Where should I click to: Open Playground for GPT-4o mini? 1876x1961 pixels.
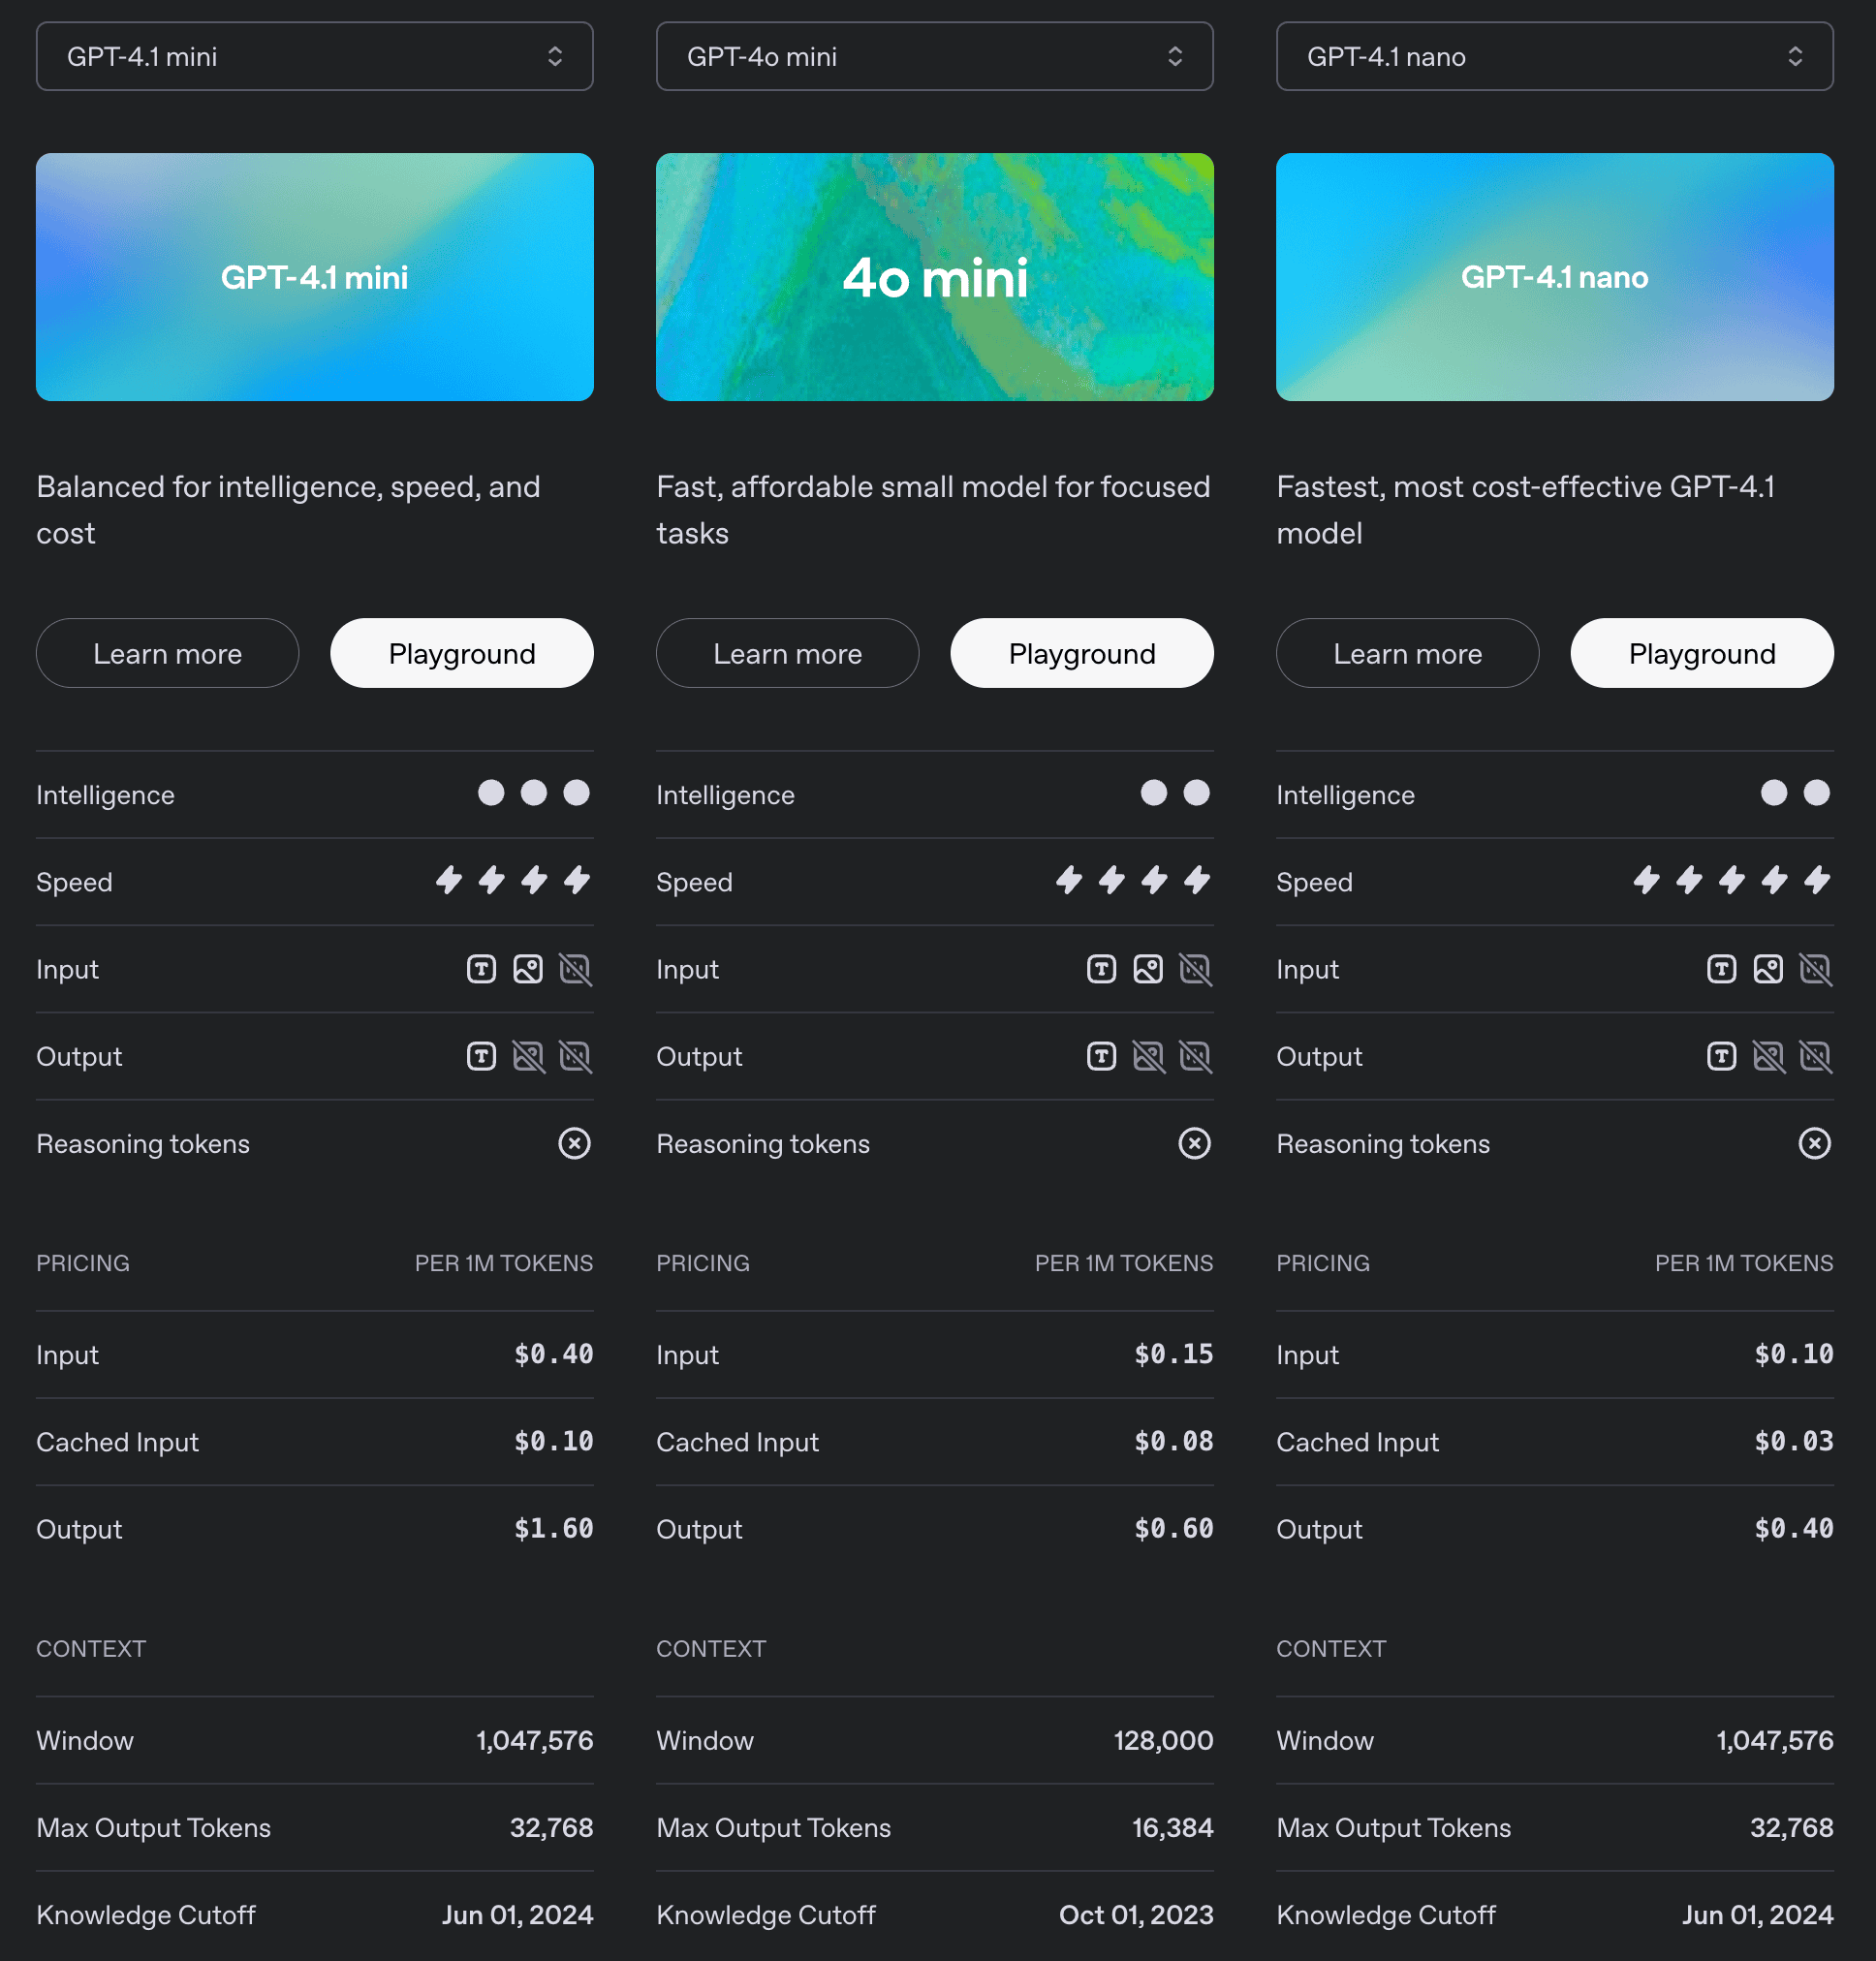tap(1081, 653)
